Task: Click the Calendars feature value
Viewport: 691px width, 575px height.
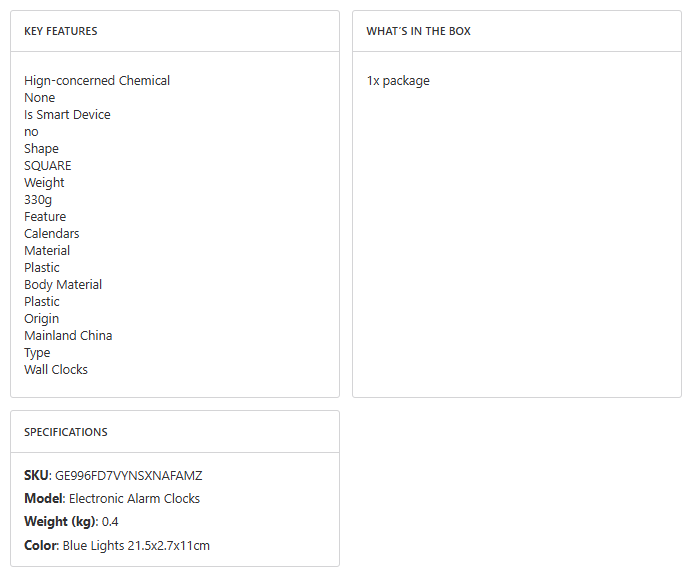Action: tap(52, 234)
